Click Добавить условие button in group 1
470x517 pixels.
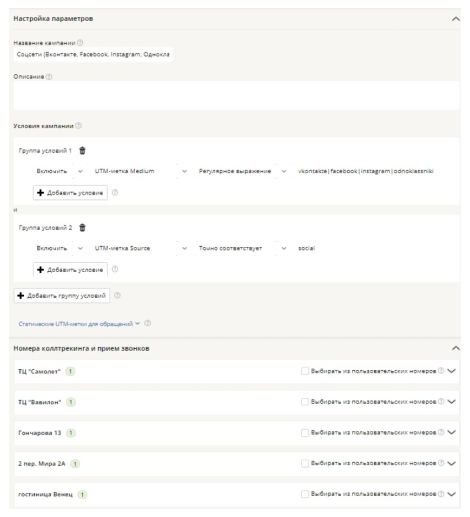70,193
